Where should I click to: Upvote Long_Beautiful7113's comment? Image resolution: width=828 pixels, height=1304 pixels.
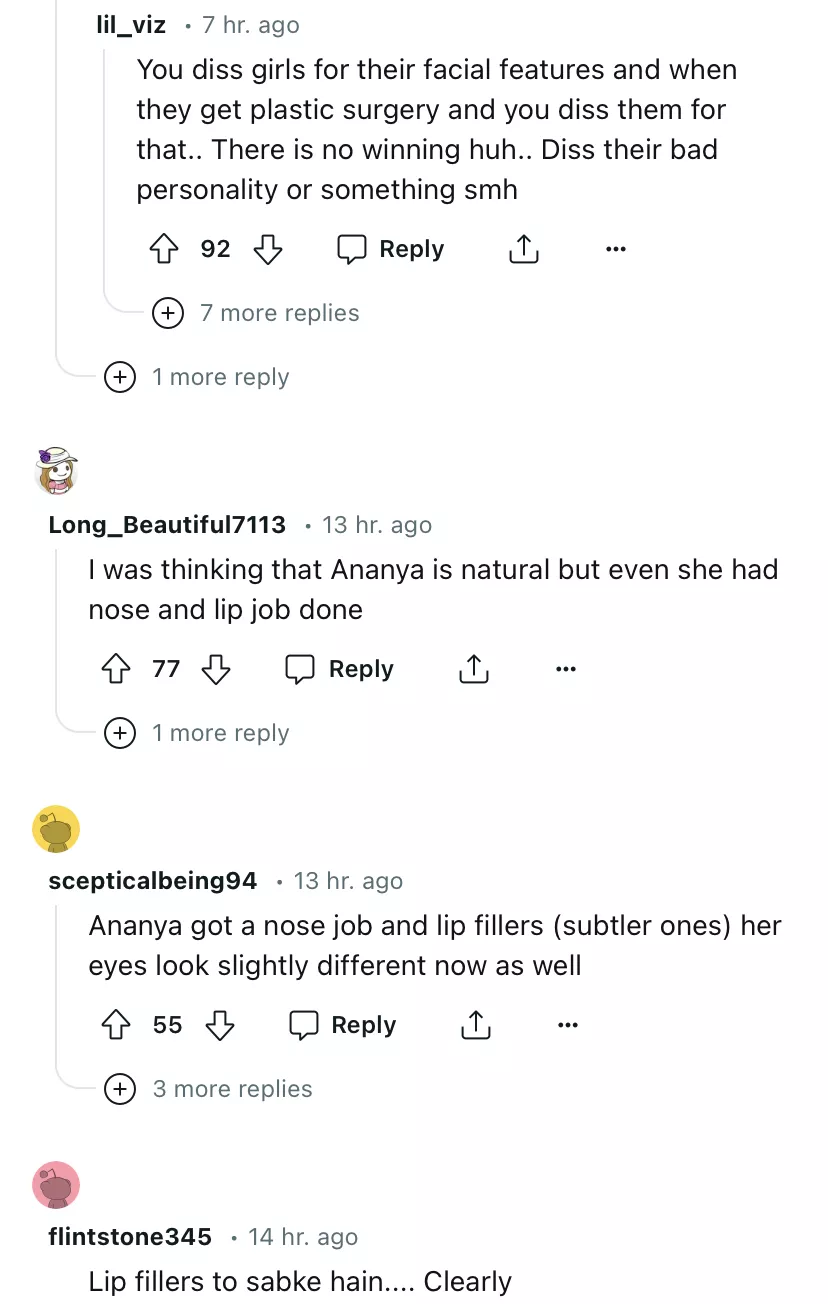(x=117, y=669)
